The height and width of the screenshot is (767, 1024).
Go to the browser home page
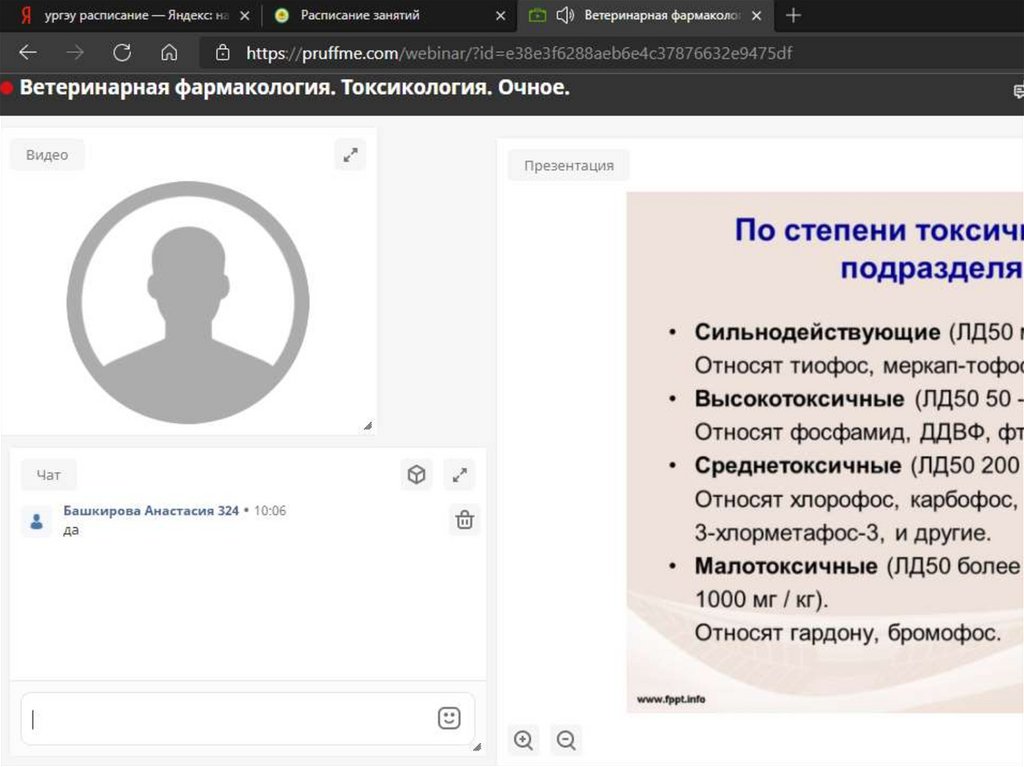pyautogui.click(x=169, y=53)
